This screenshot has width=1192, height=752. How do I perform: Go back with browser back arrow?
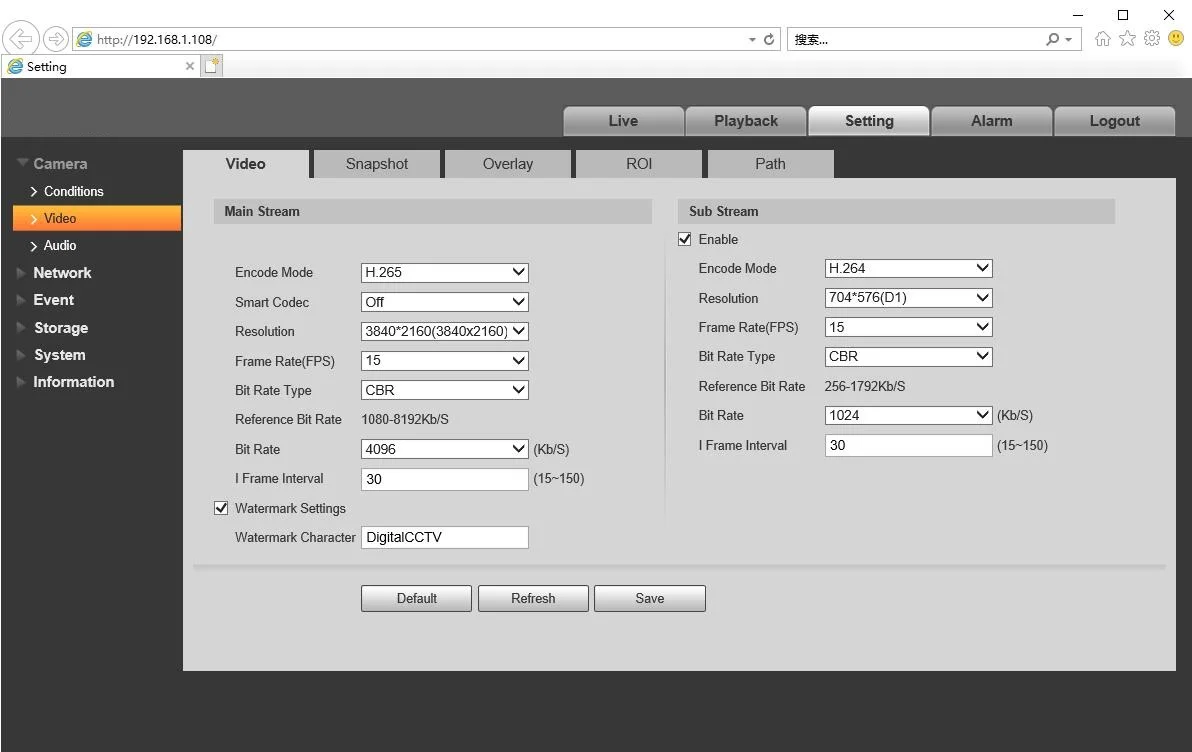point(21,38)
